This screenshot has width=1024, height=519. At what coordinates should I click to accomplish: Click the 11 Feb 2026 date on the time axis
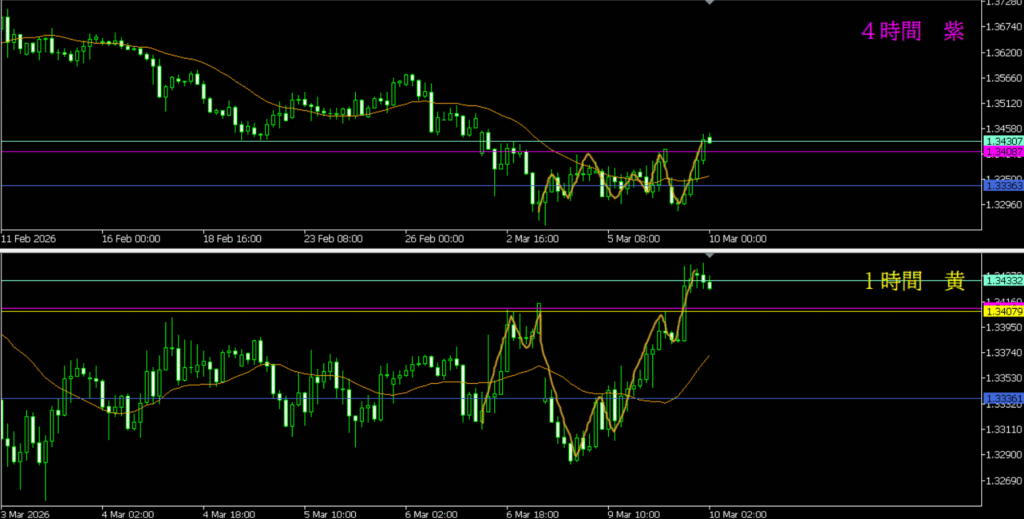[30, 240]
